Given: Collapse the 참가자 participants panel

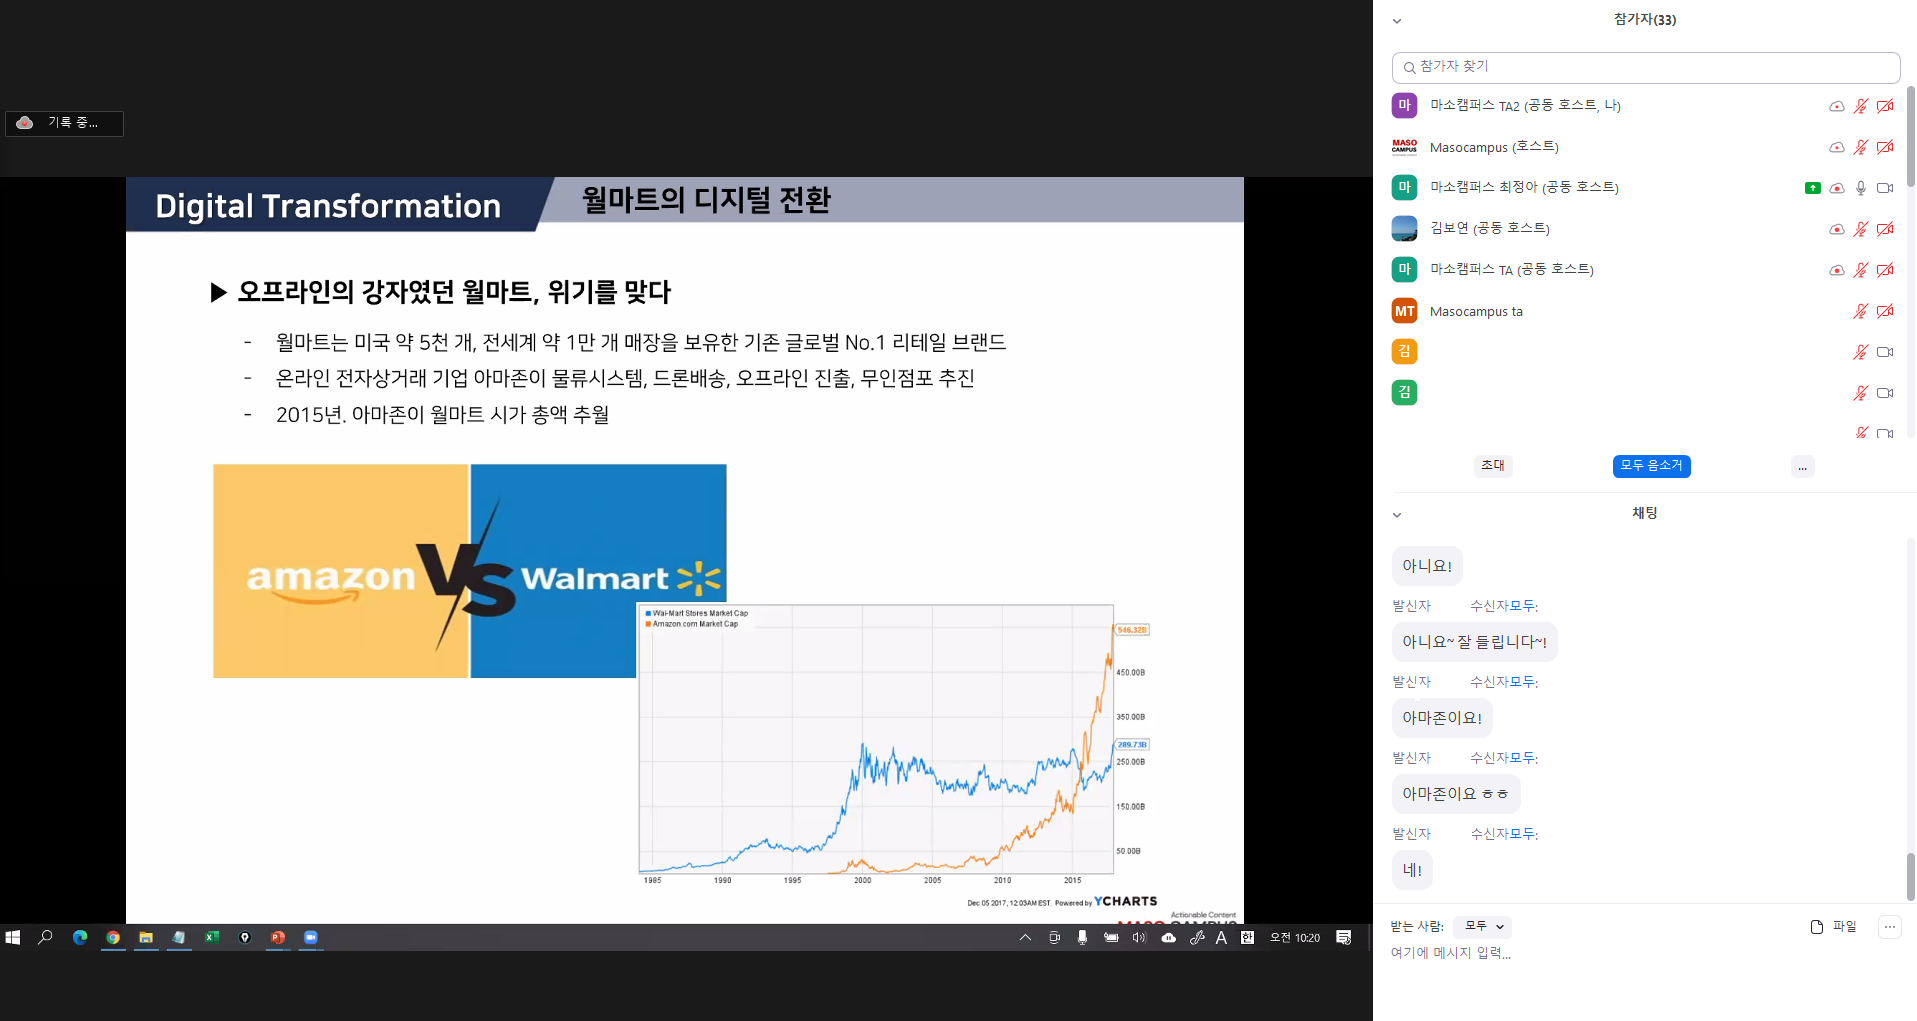Looking at the screenshot, I should click(1397, 21).
